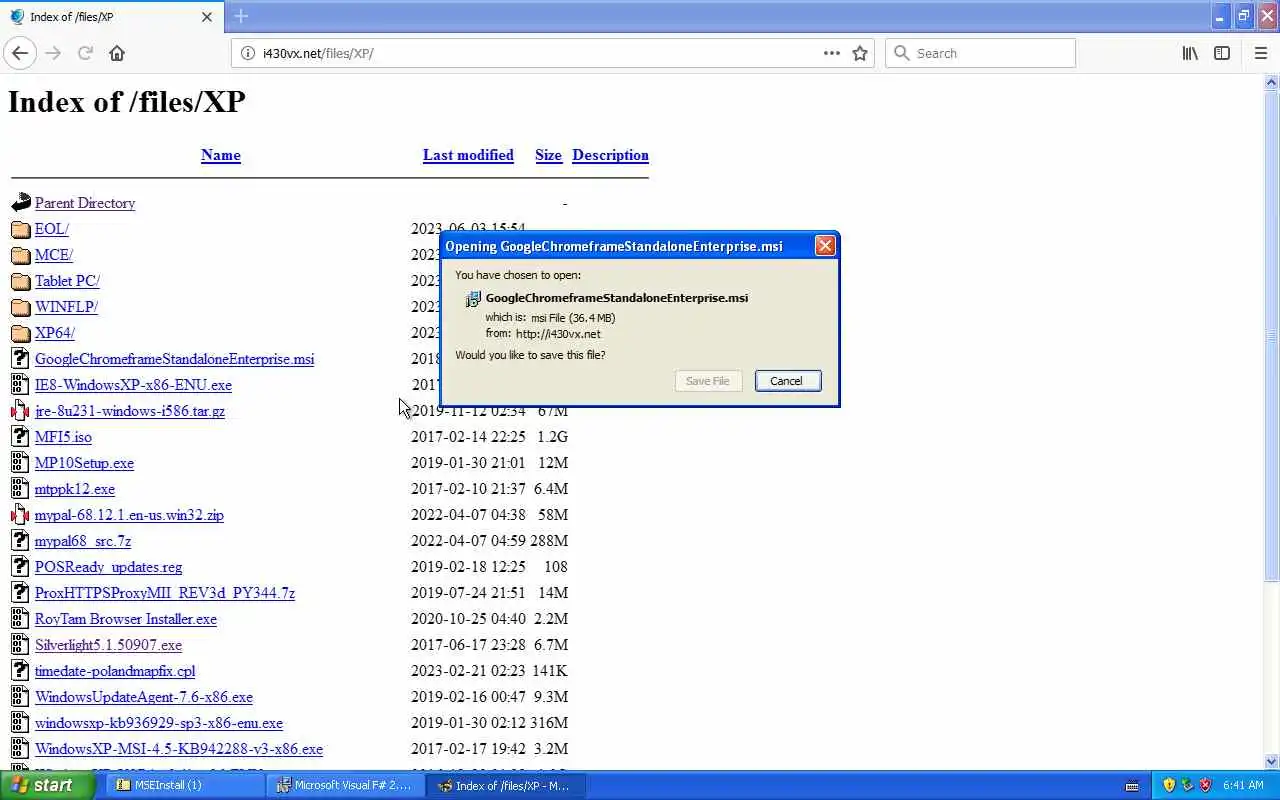This screenshot has width=1280, height=800.
Task: Close the Index of /files/XP tab
Action: click(x=207, y=17)
